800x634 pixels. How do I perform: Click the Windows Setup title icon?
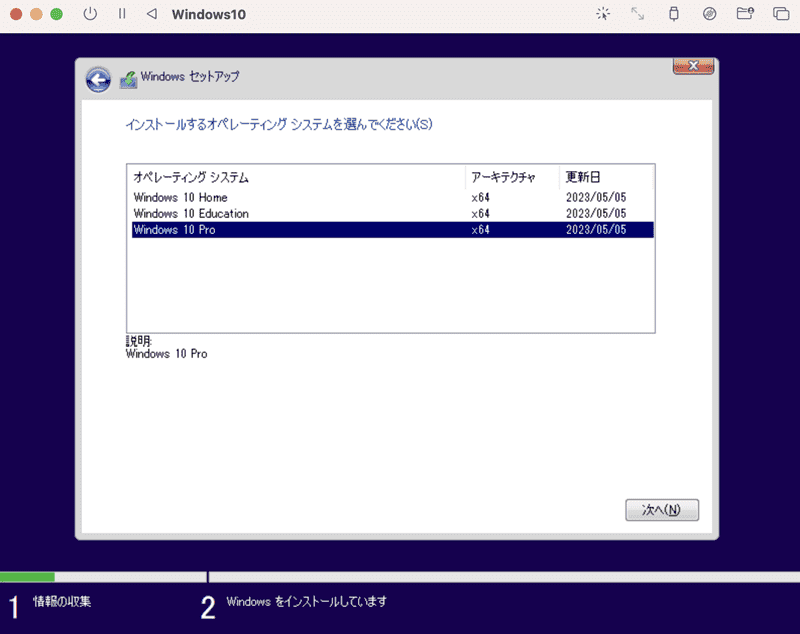click(x=128, y=80)
